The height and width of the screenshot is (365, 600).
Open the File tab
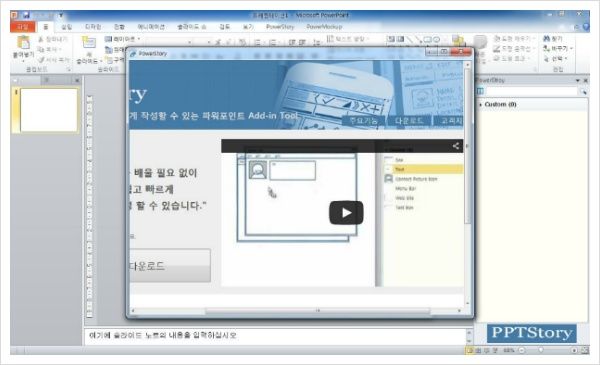[23, 27]
